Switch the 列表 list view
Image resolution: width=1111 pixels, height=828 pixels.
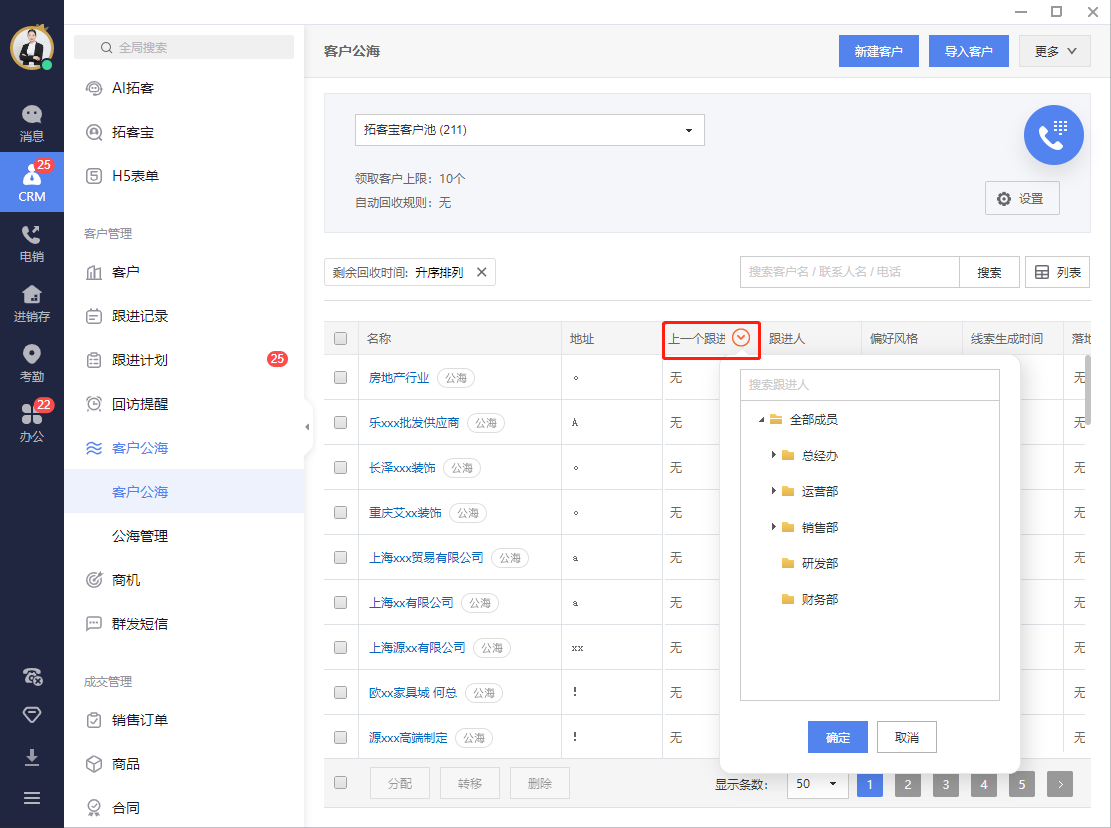point(1057,272)
